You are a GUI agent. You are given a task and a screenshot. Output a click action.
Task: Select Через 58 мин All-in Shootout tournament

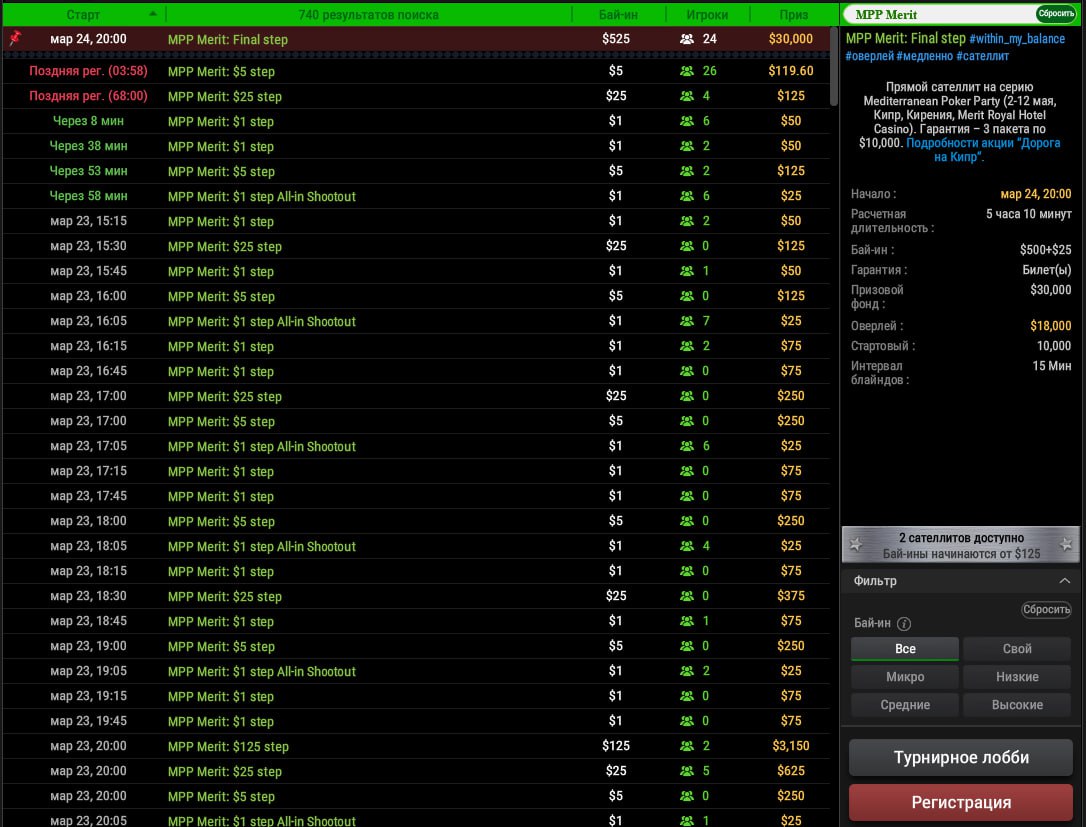[416, 196]
